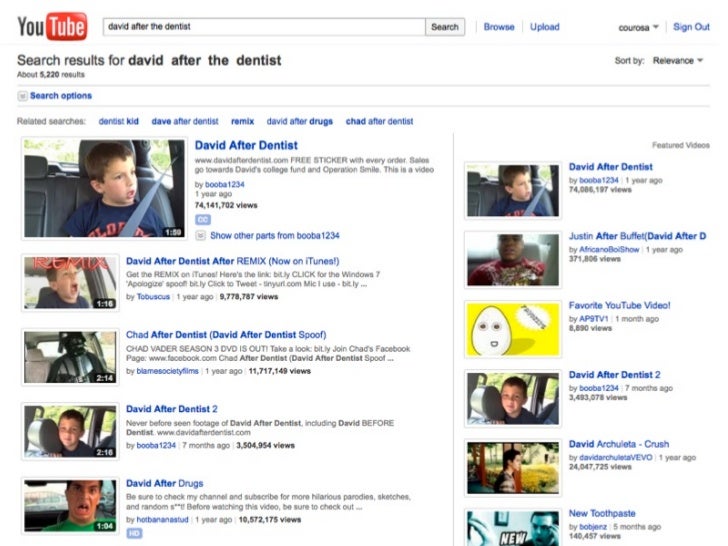Expand the Search options panel

(55, 96)
